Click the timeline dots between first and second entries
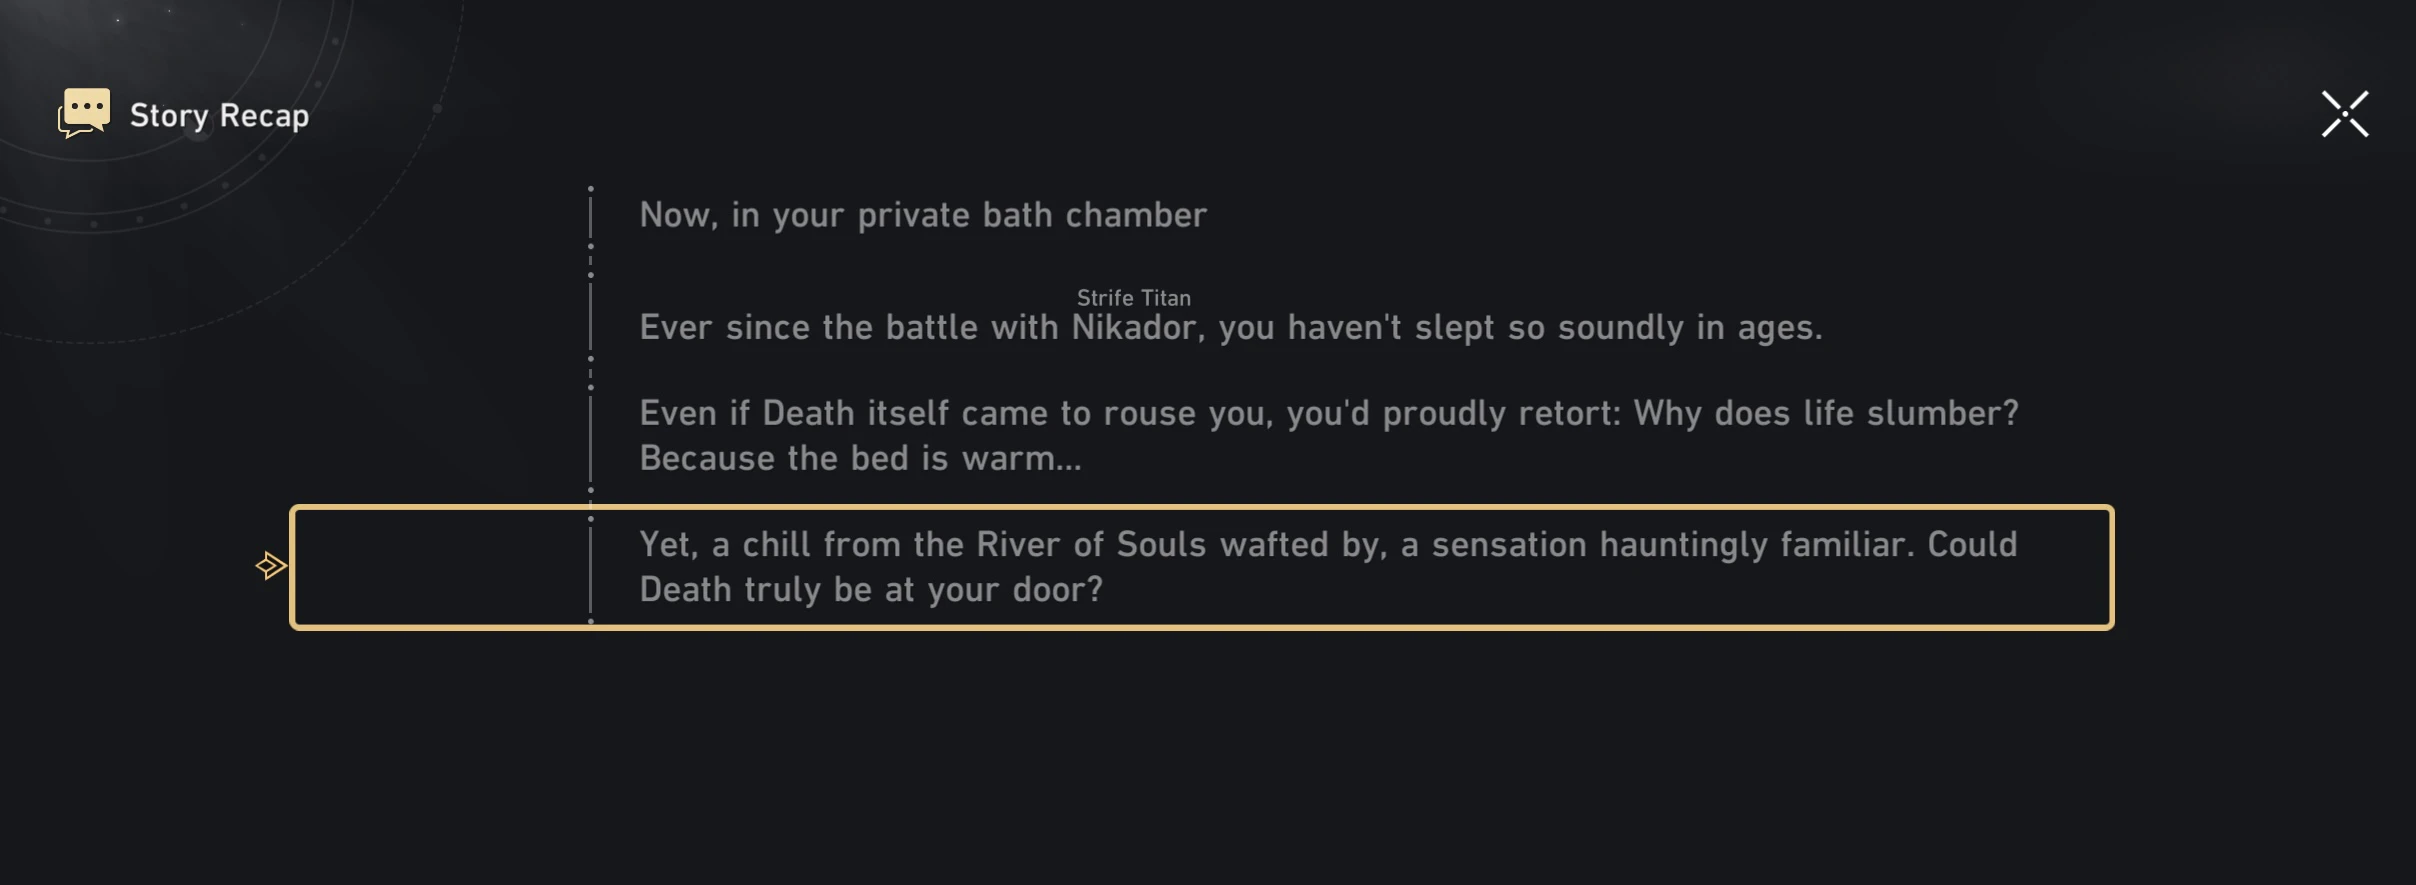This screenshot has width=2416, height=885. pyautogui.click(x=591, y=260)
